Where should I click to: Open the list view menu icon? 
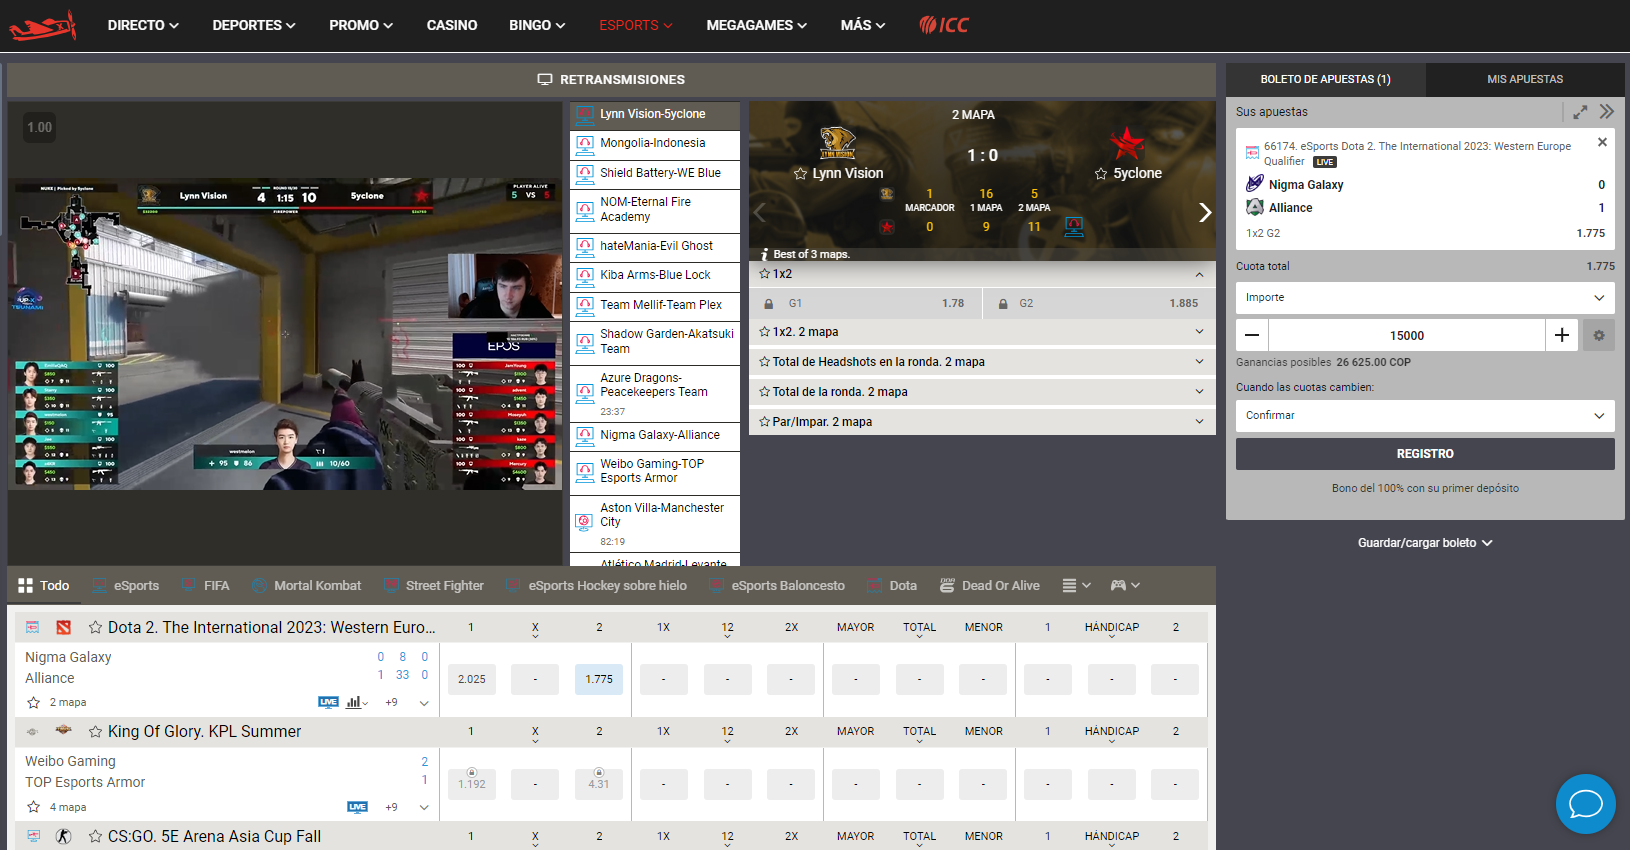[1076, 585]
